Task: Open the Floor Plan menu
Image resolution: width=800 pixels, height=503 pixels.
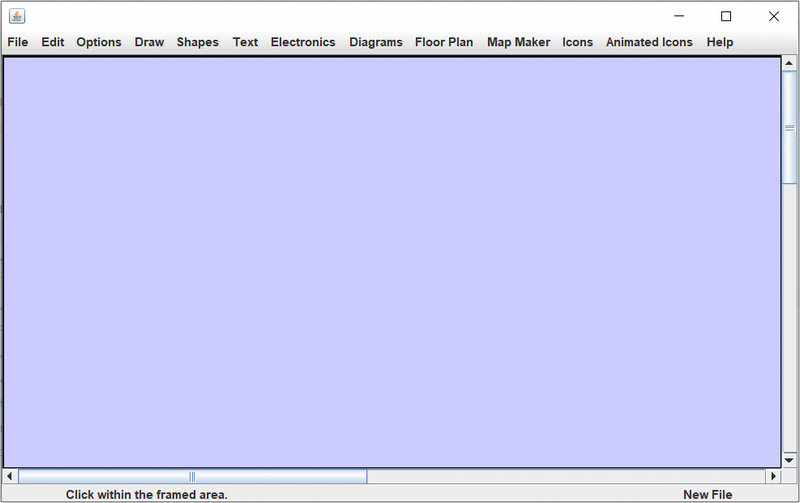Action: [444, 42]
